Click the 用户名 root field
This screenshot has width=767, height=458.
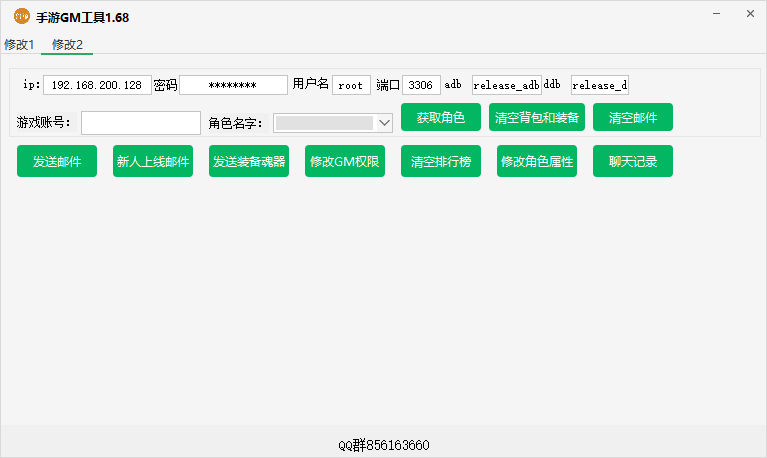pos(351,85)
